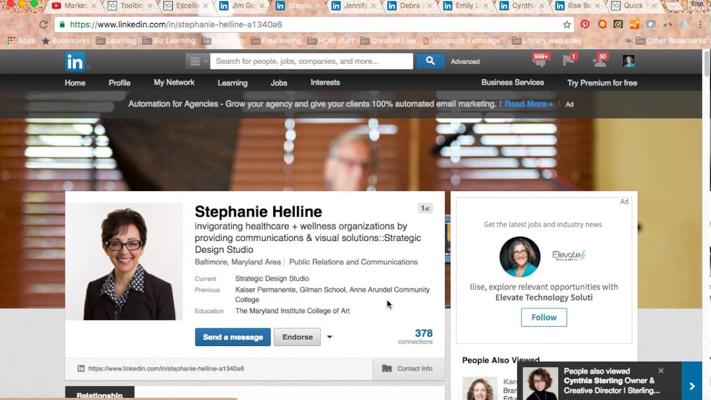Click Public Relations and Communications industry text
The image size is (711, 400).
point(353,262)
